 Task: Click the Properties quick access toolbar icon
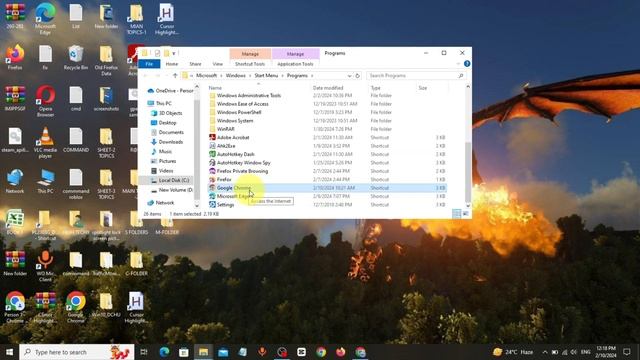coord(158,53)
